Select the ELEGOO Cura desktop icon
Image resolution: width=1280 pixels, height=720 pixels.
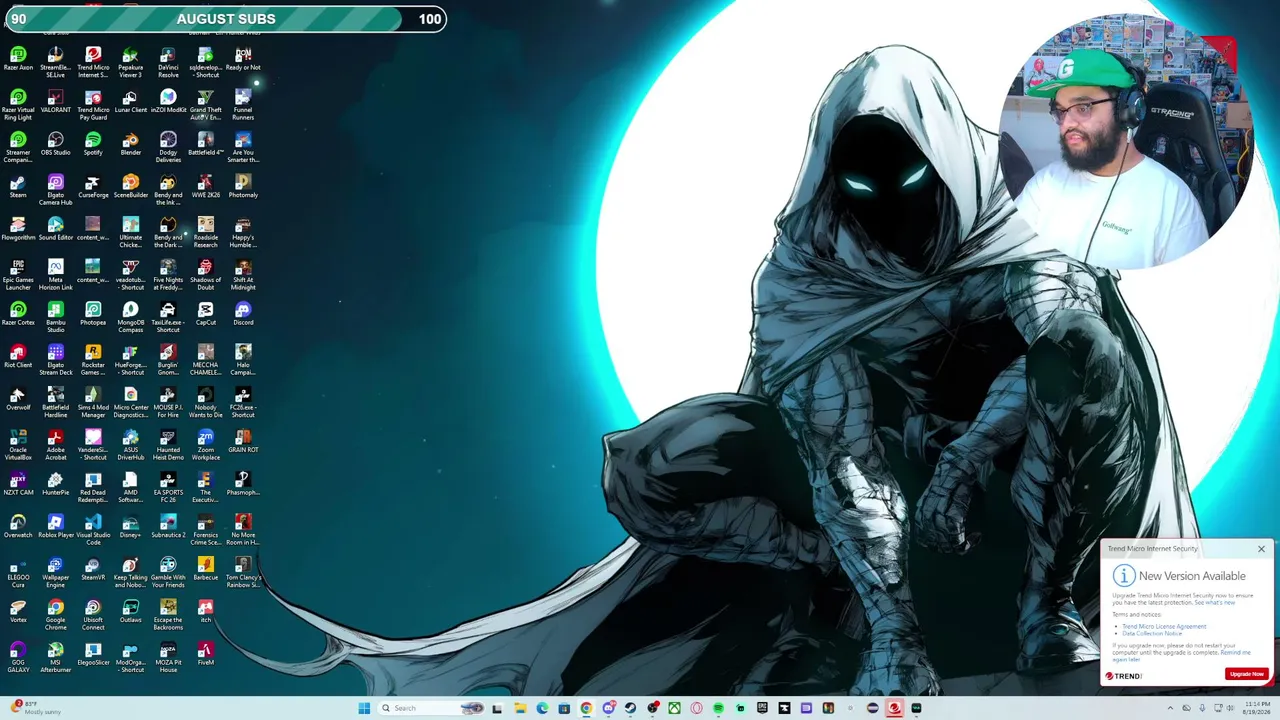18,572
